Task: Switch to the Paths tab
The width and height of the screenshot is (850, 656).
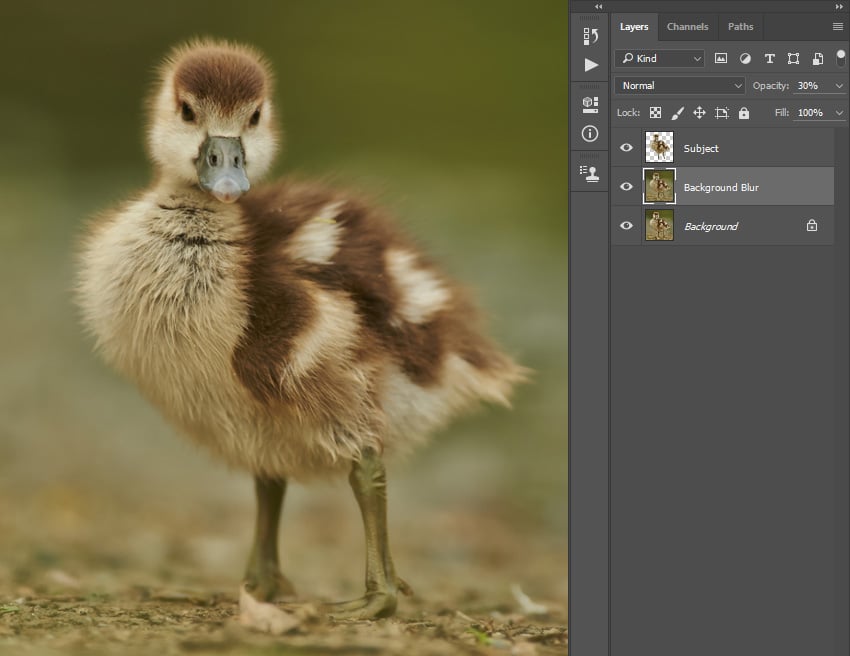Action: (x=740, y=27)
